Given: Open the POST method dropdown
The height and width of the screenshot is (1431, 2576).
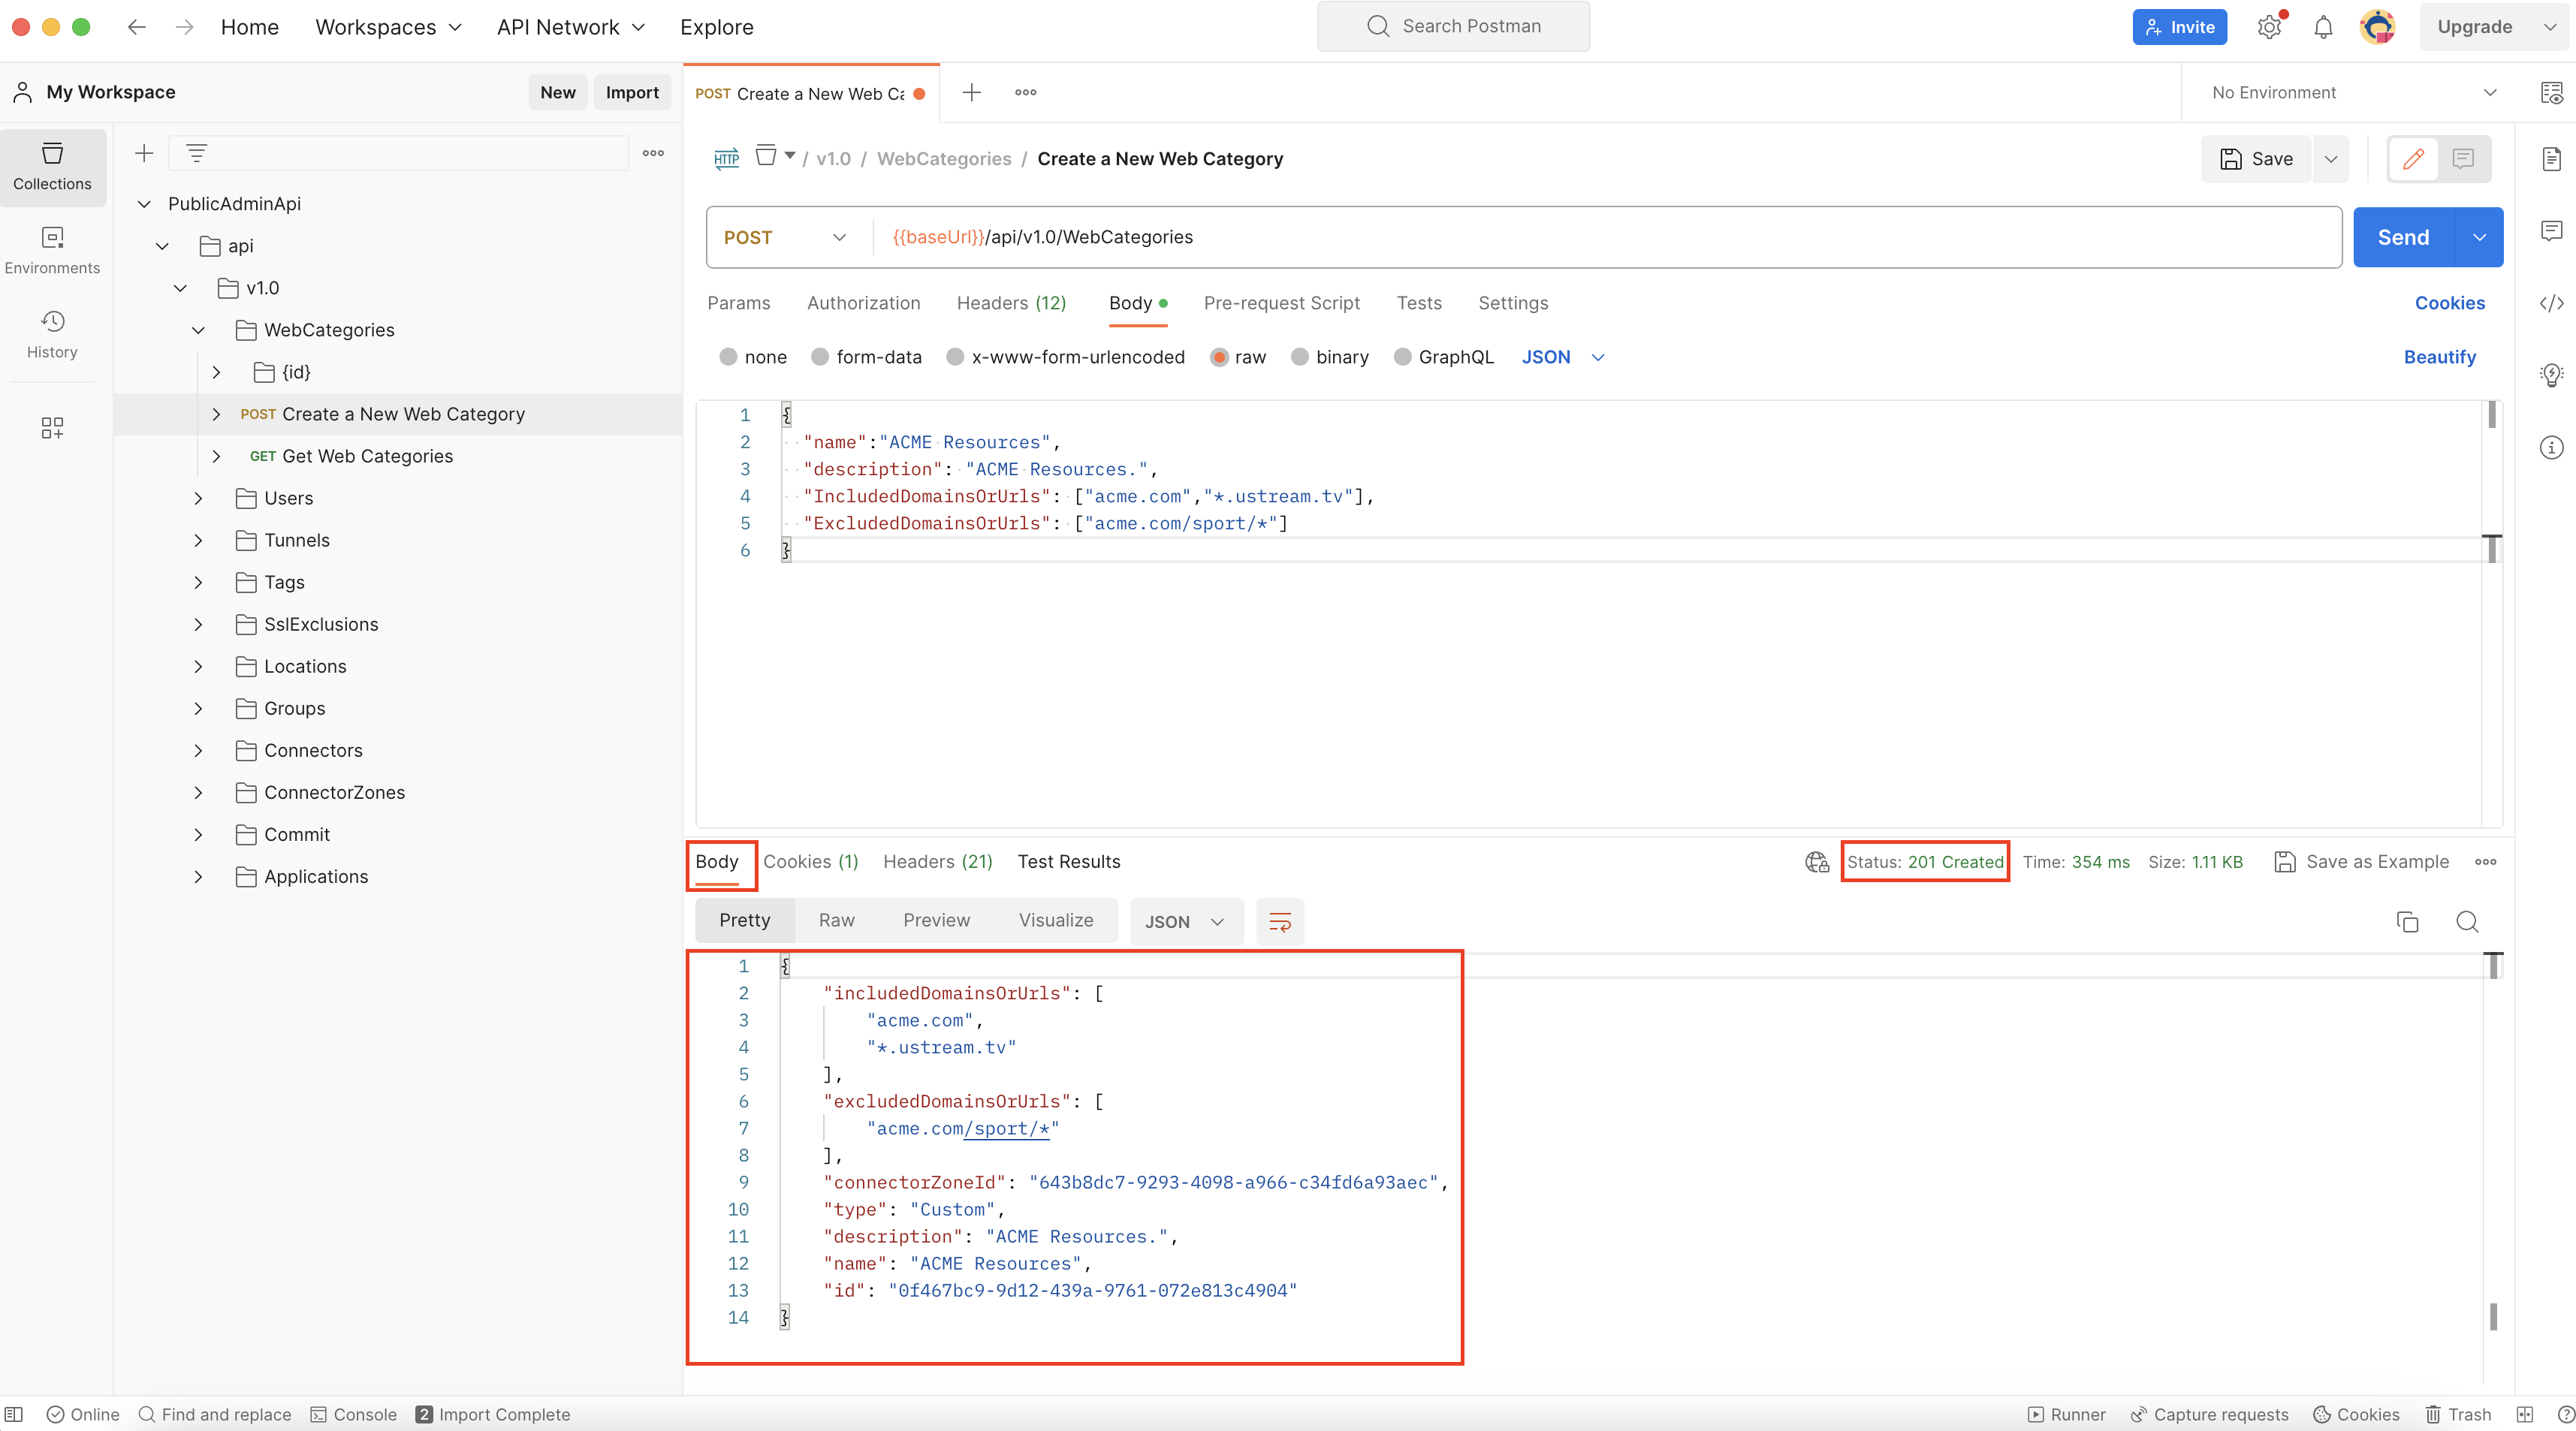Looking at the screenshot, I should click(785, 237).
